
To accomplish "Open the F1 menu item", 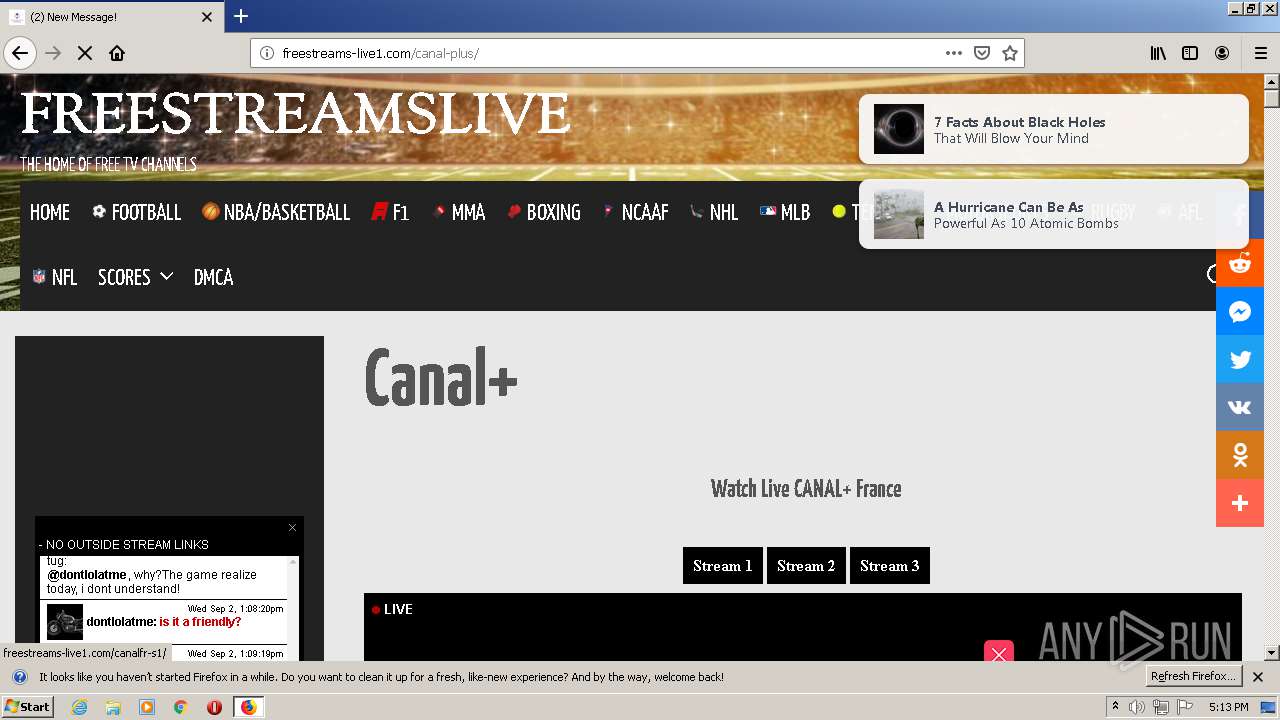I will coord(390,212).
